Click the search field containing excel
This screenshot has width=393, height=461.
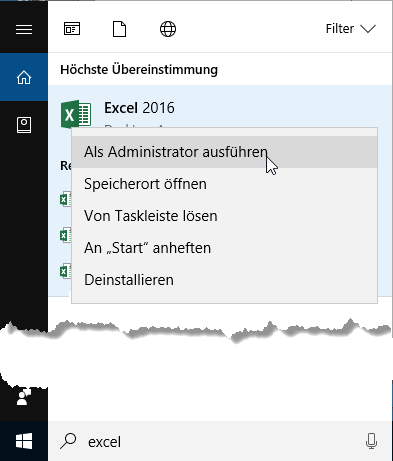220,441
